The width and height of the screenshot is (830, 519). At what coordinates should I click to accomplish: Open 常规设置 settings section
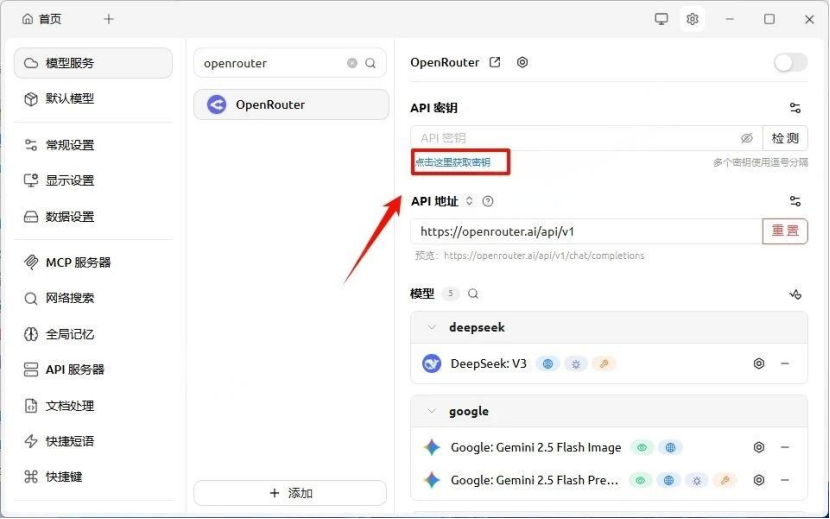click(x=93, y=145)
